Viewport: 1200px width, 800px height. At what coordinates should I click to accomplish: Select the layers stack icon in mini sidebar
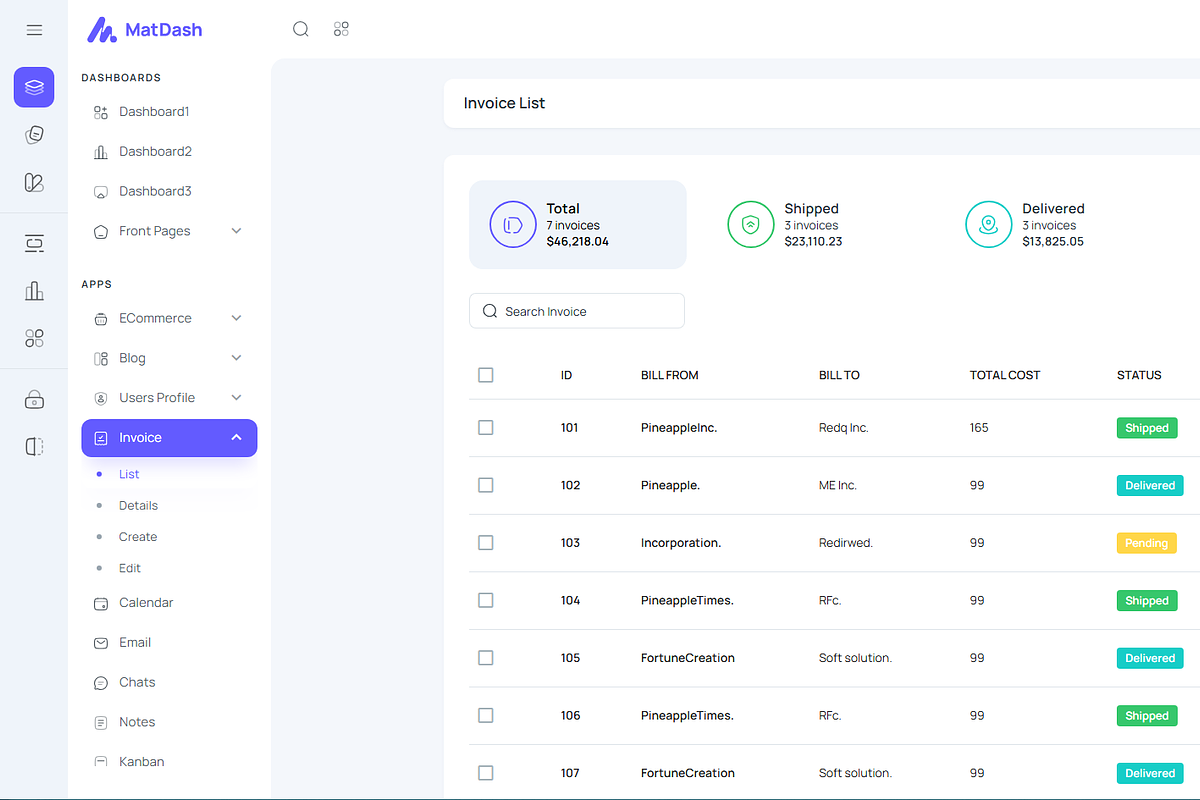(34, 87)
